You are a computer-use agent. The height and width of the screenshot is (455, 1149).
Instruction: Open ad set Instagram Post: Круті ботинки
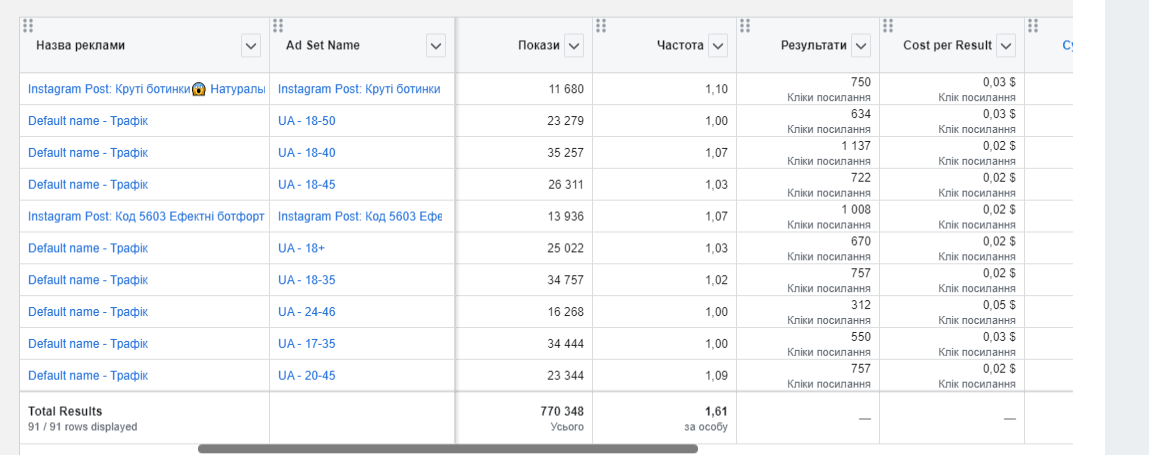[x=359, y=89]
